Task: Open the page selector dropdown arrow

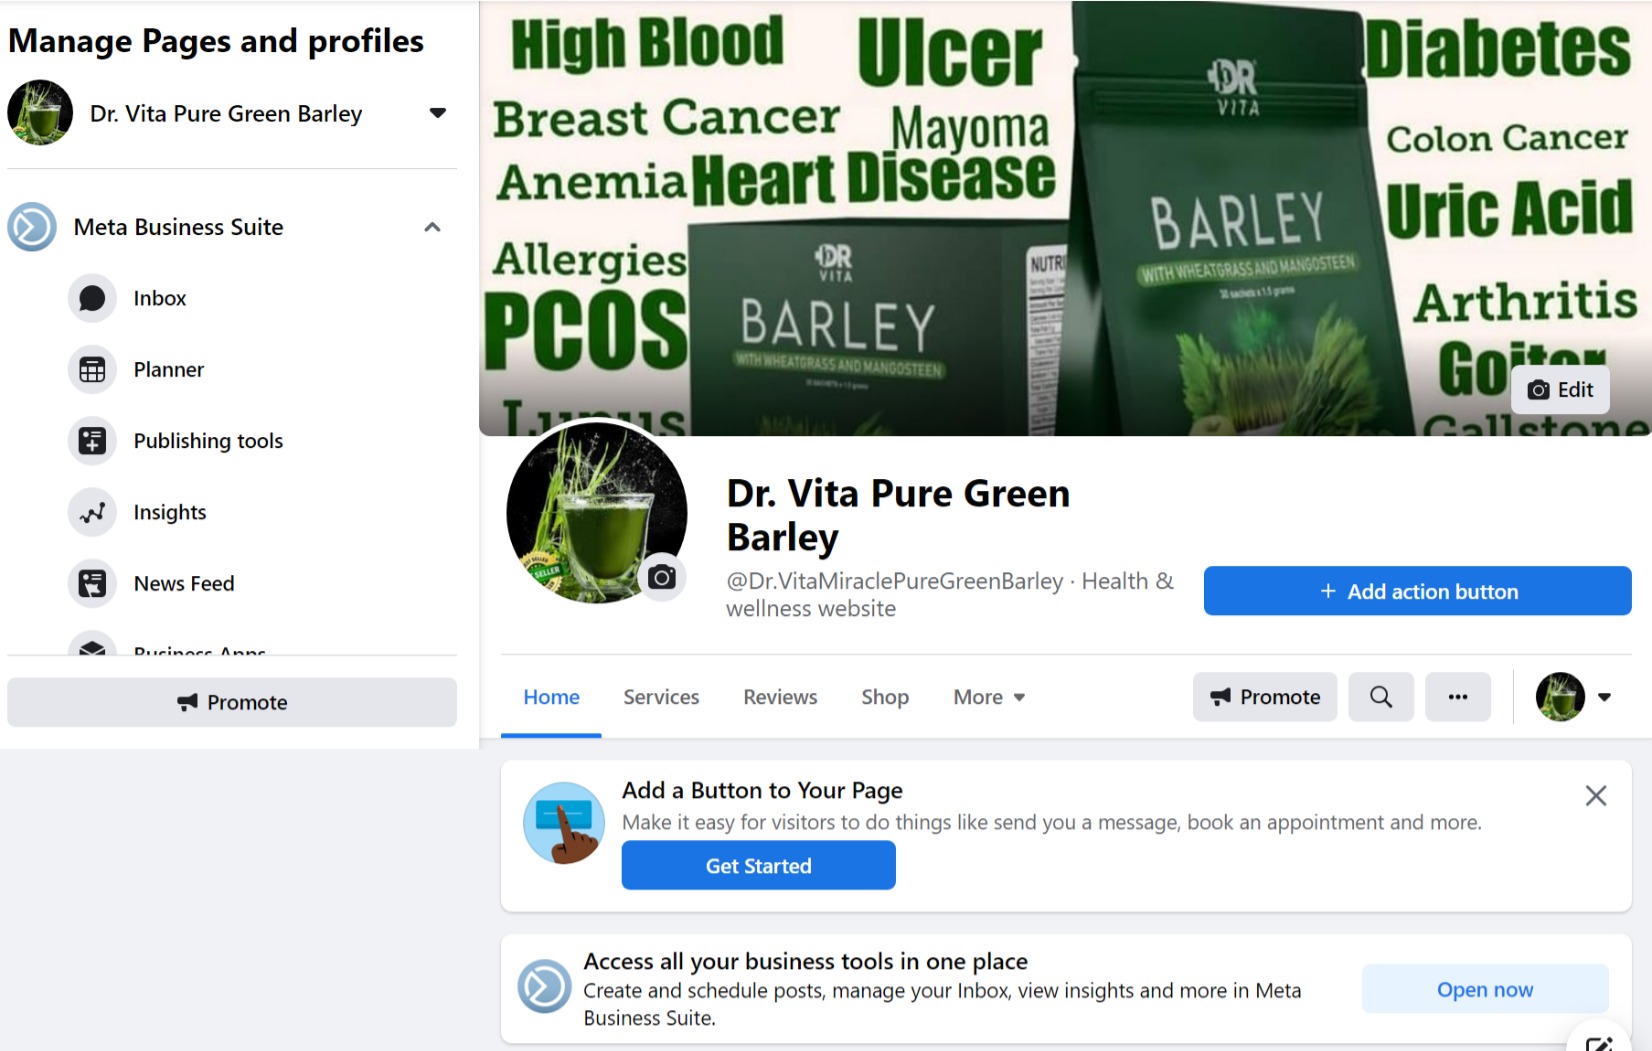Action: (437, 113)
